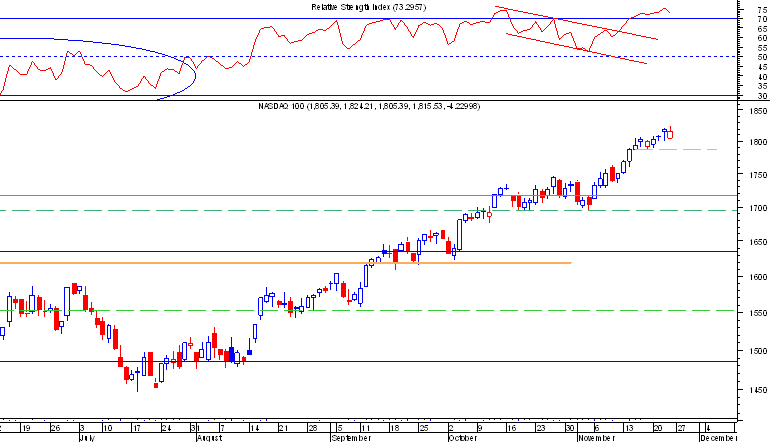Click the RSI axis value 40
The image size is (770, 442).
[x=762, y=77]
